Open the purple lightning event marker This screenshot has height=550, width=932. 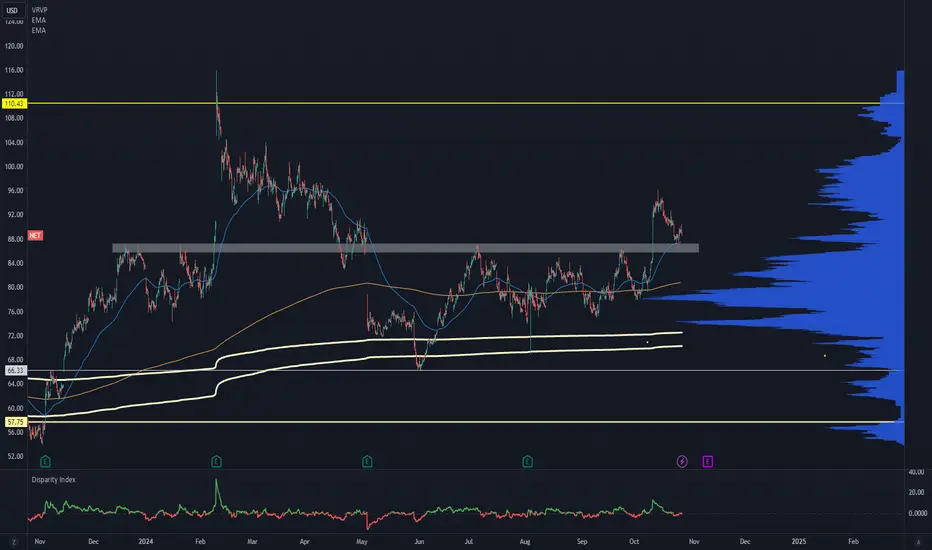tap(682, 461)
